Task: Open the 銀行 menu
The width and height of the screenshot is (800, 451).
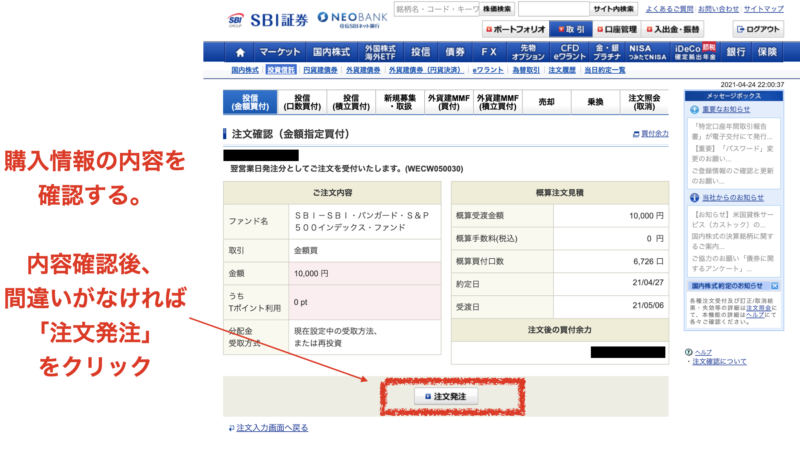Action: (x=736, y=52)
